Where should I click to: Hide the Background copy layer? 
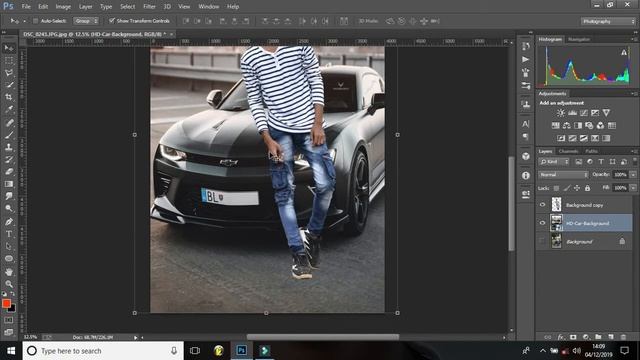(x=542, y=205)
